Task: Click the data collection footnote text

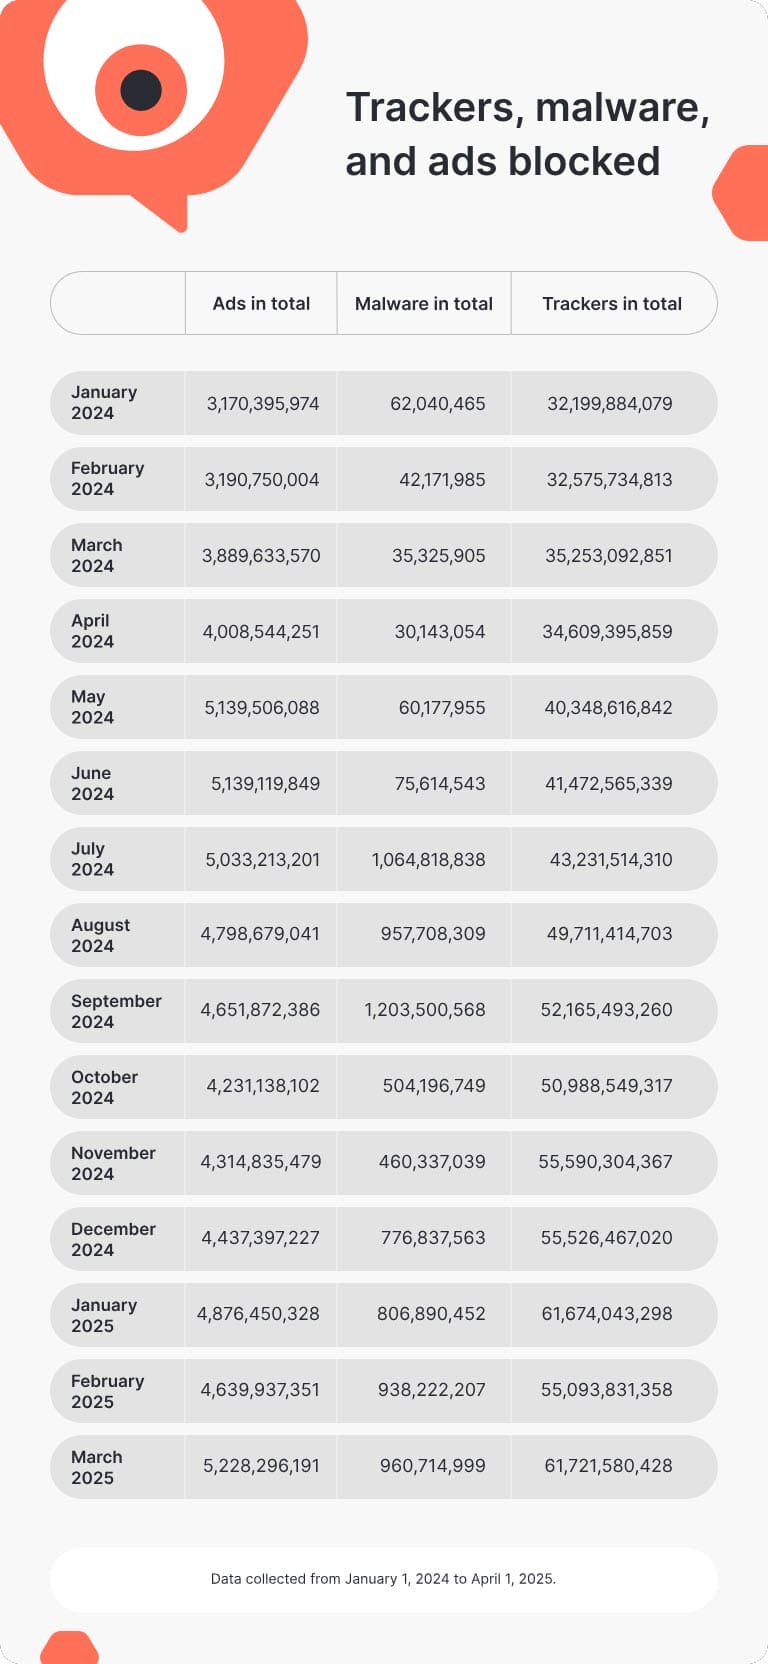Action: point(383,1579)
